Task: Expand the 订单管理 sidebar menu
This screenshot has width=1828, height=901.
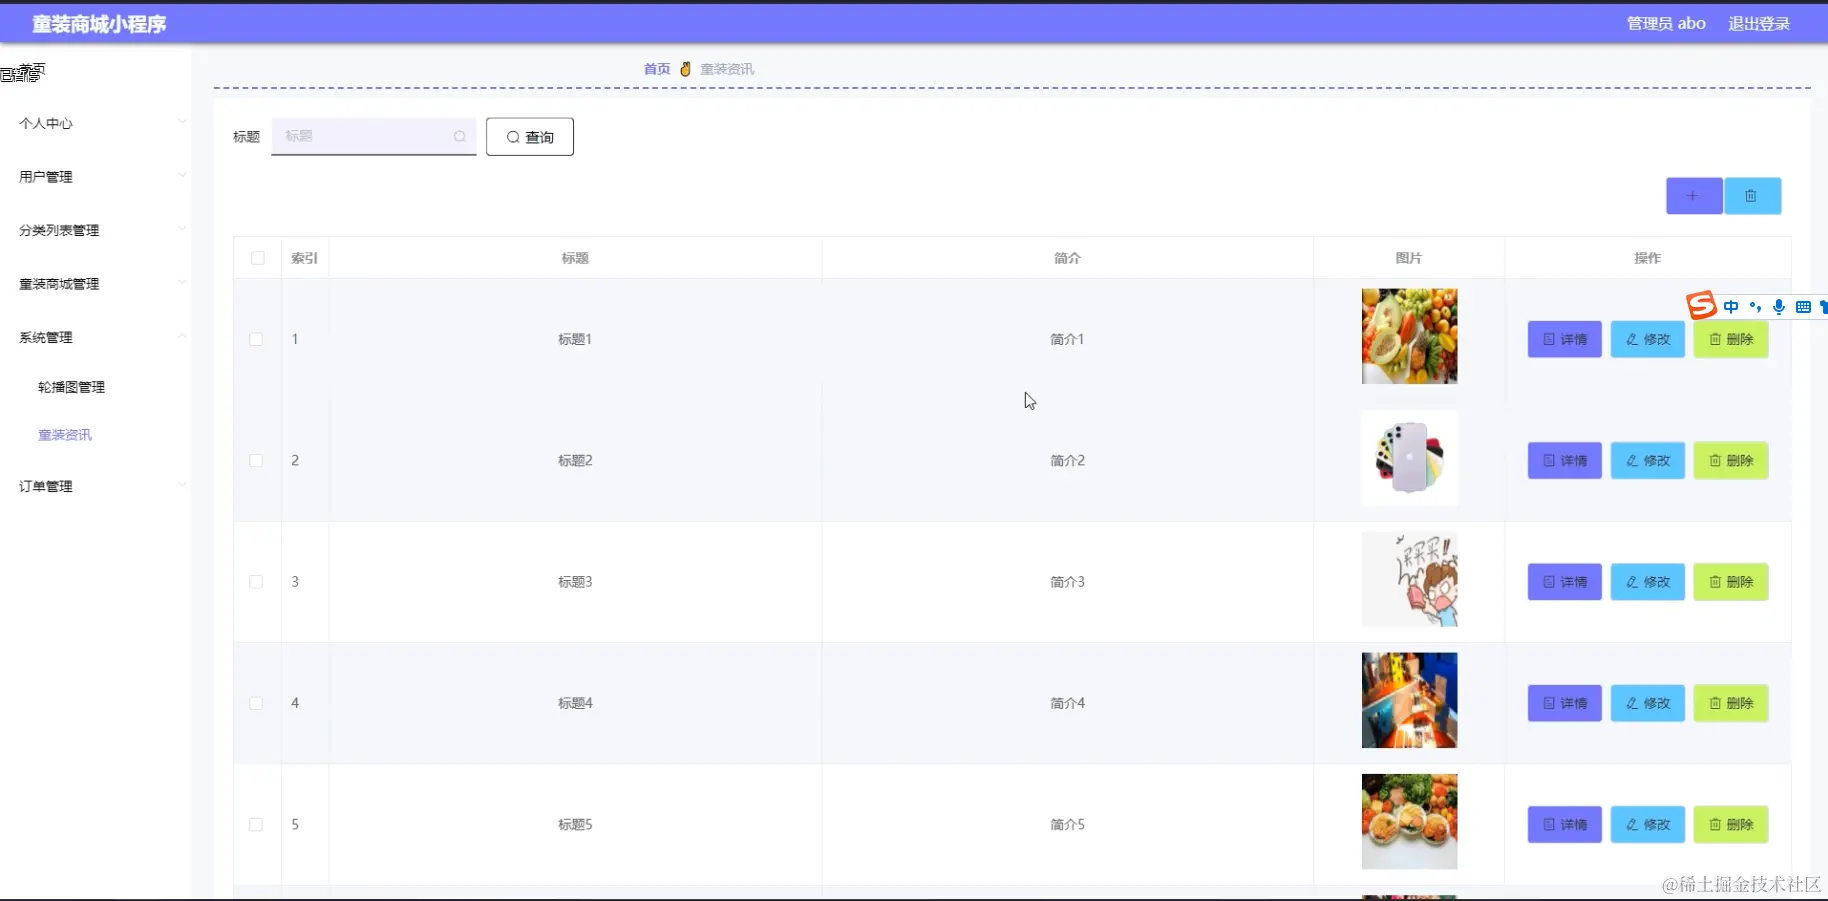Action: 96,486
